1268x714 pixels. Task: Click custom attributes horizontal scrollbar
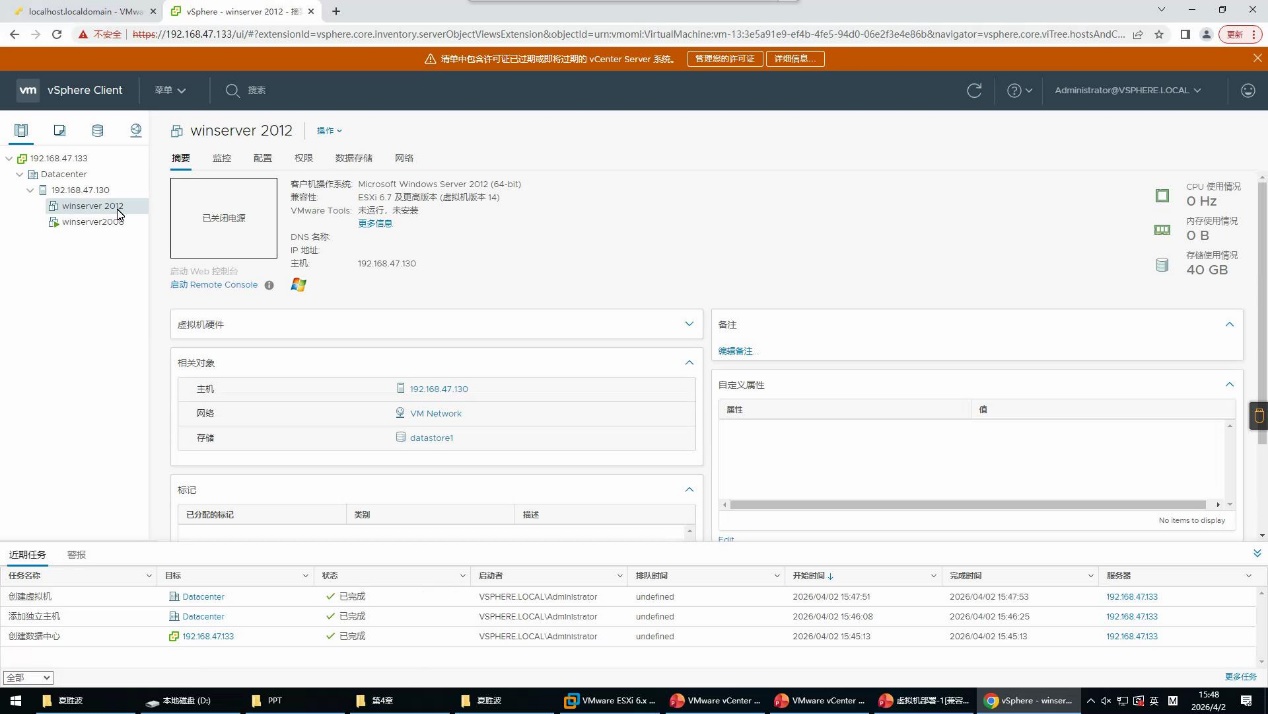[x=968, y=505]
